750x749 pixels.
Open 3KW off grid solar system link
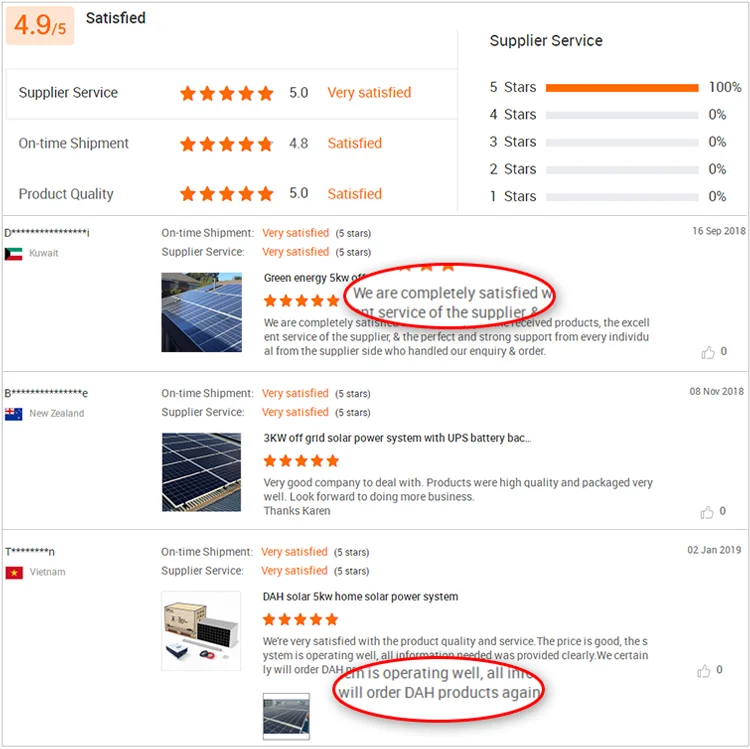pyautogui.click(x=397, y=438)
